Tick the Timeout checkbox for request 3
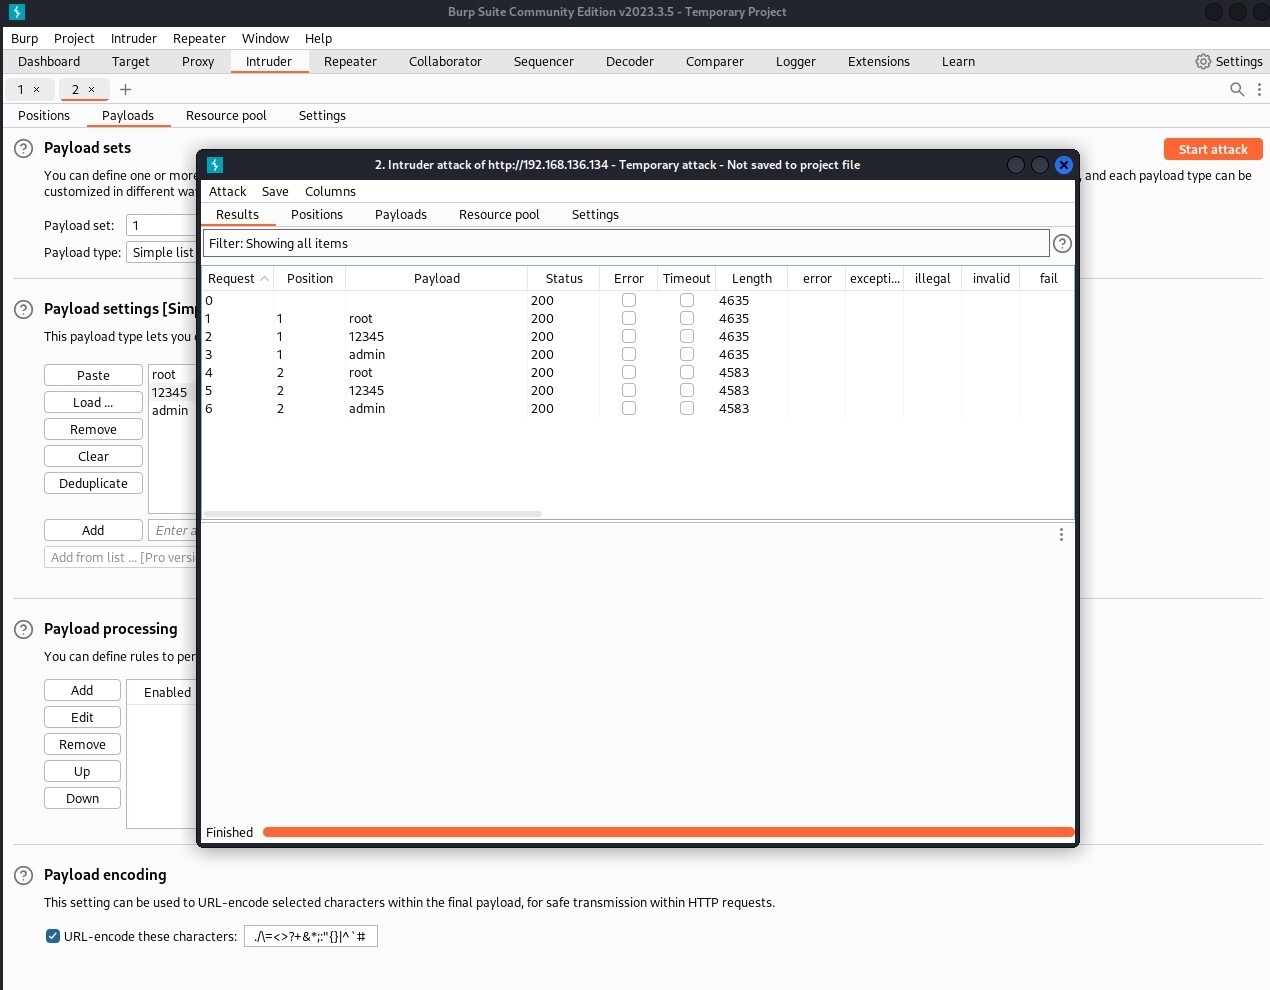Viewport: 1270px width, 990px height. coord(687,354)
